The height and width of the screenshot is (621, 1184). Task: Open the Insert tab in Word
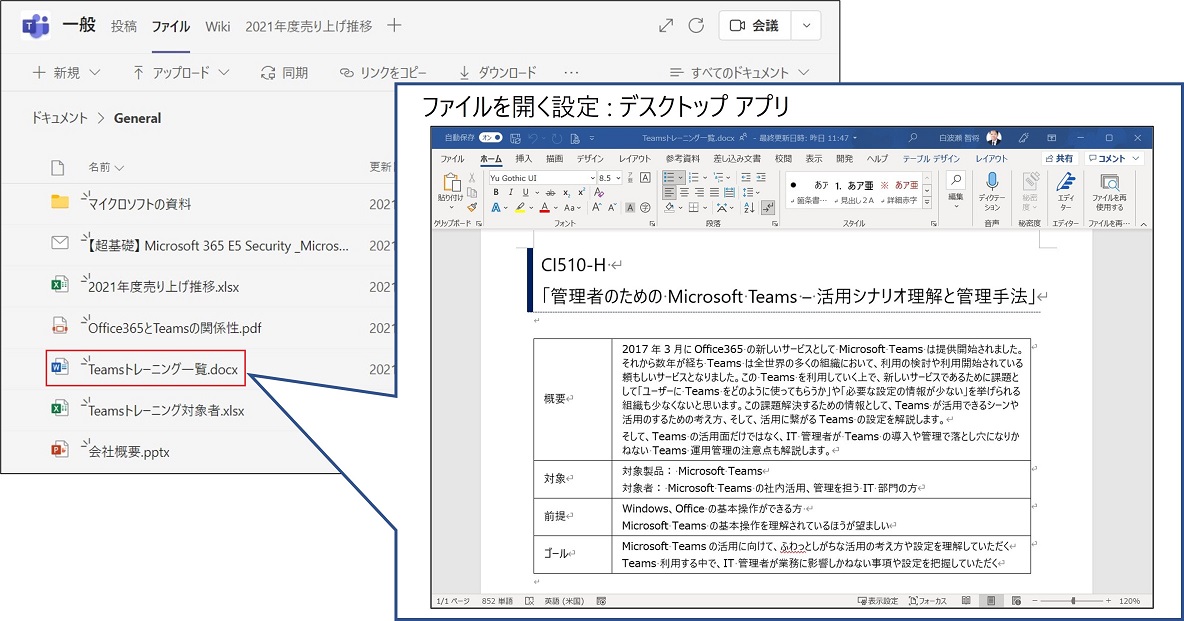(x=523, y=159)
